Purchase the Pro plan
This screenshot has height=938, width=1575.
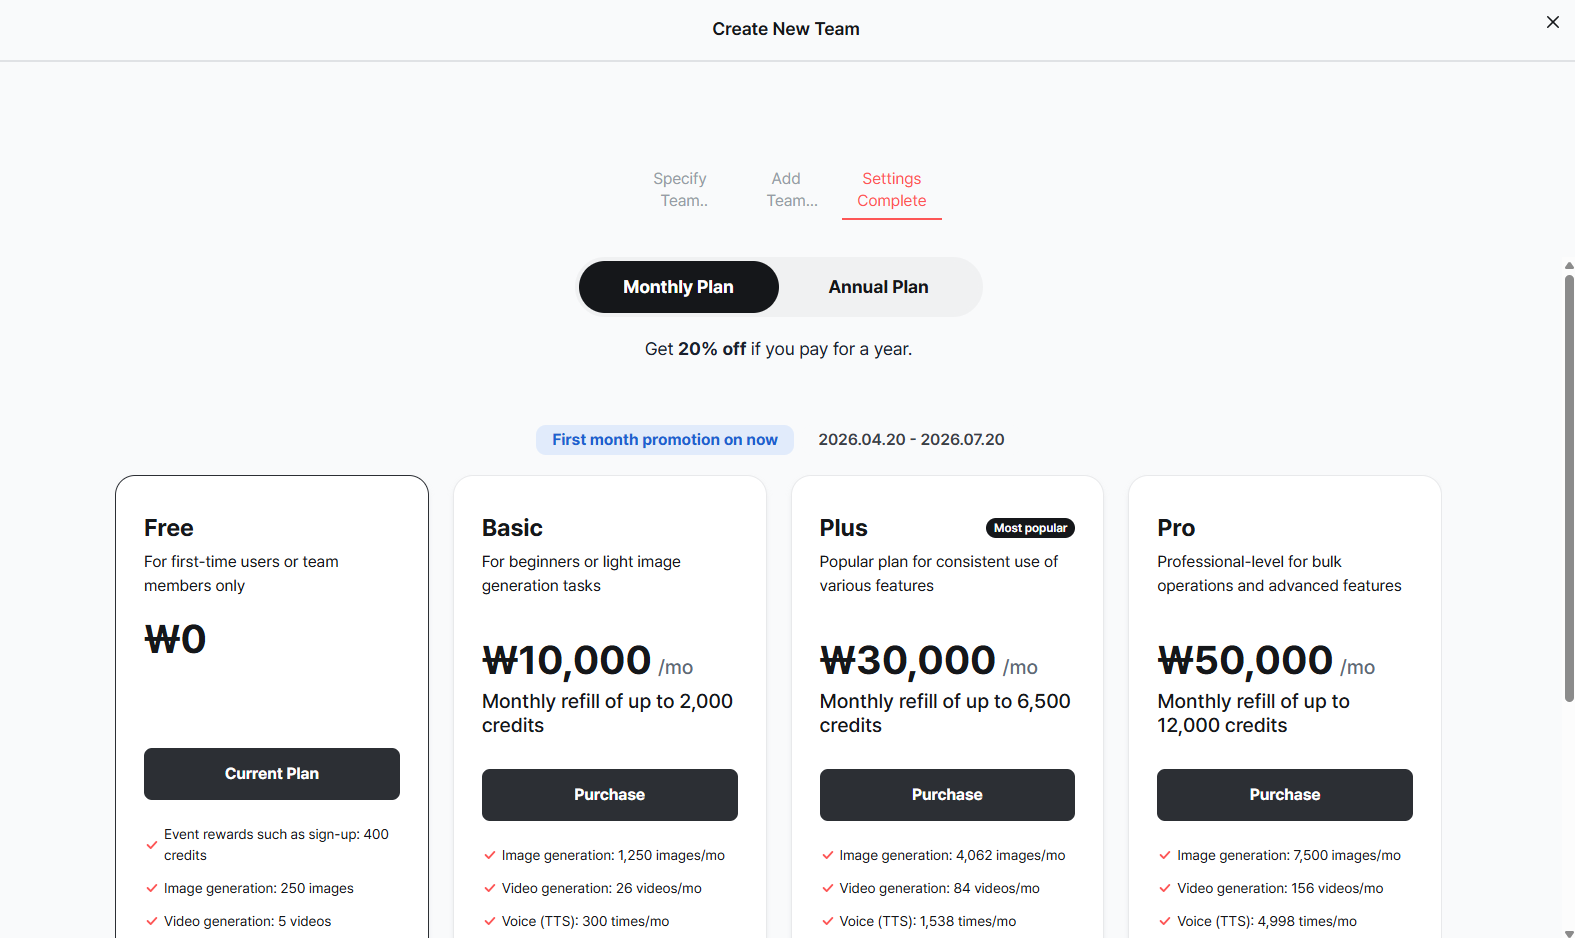point(1285,795)
